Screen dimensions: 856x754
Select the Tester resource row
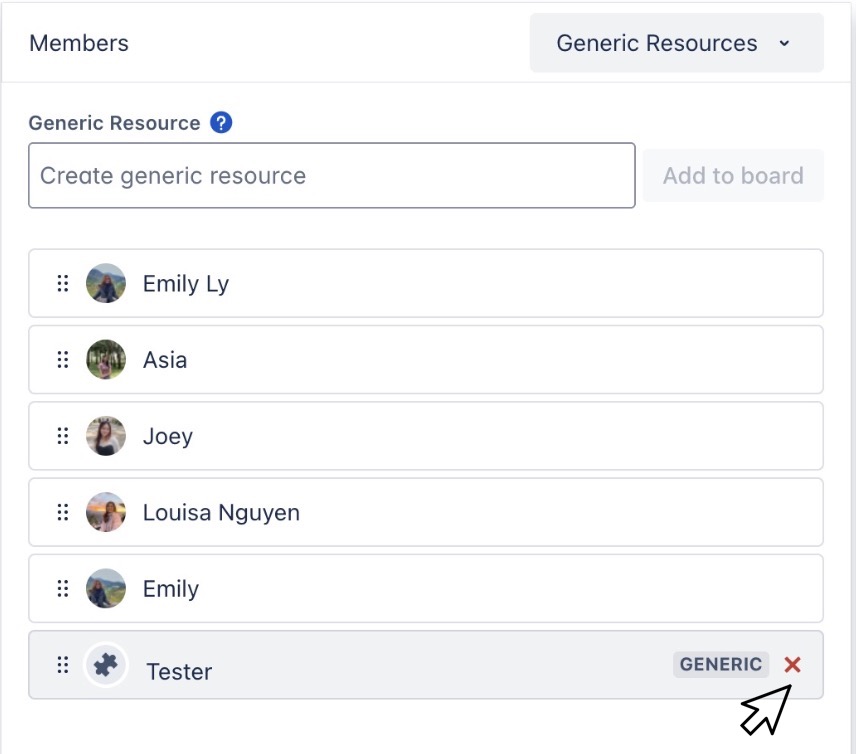(400, 664)
